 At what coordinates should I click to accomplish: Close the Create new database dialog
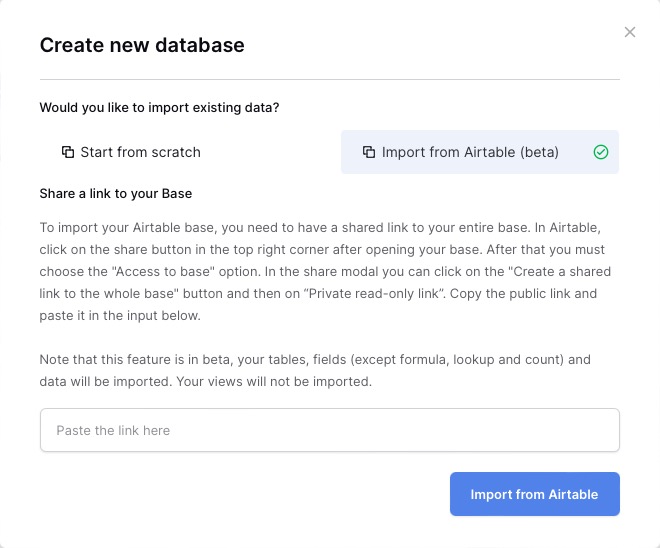click(630, 32)
